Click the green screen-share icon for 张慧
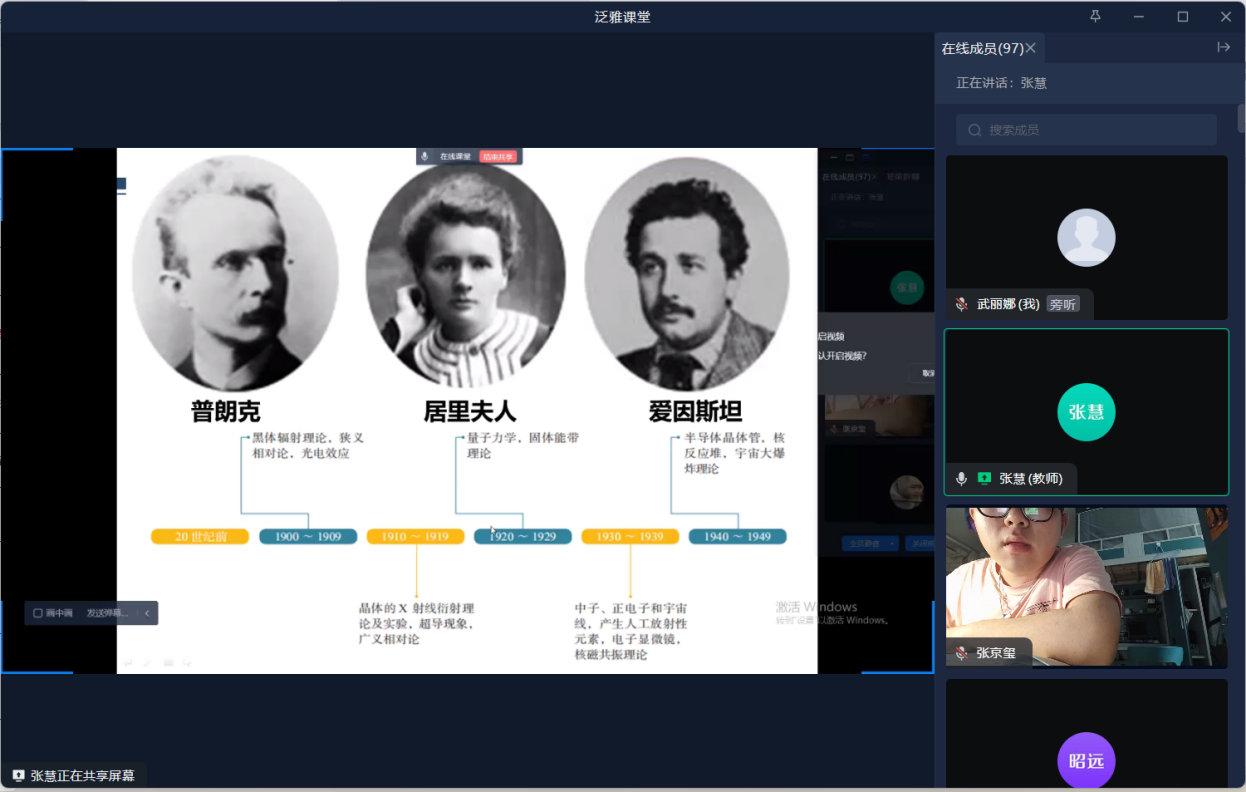The height and width of the screenshot is (792, 1246). click(984, 479)
